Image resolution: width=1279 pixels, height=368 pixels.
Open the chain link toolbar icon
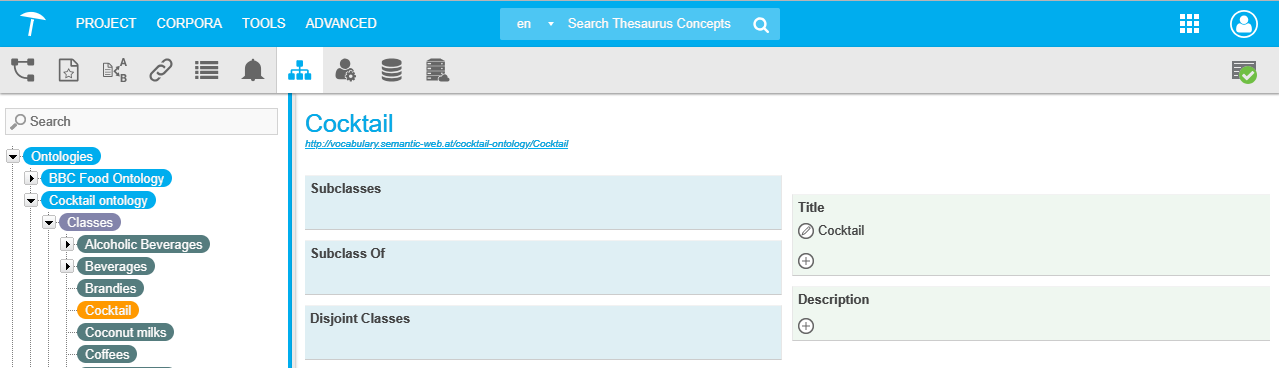(161, 70)
